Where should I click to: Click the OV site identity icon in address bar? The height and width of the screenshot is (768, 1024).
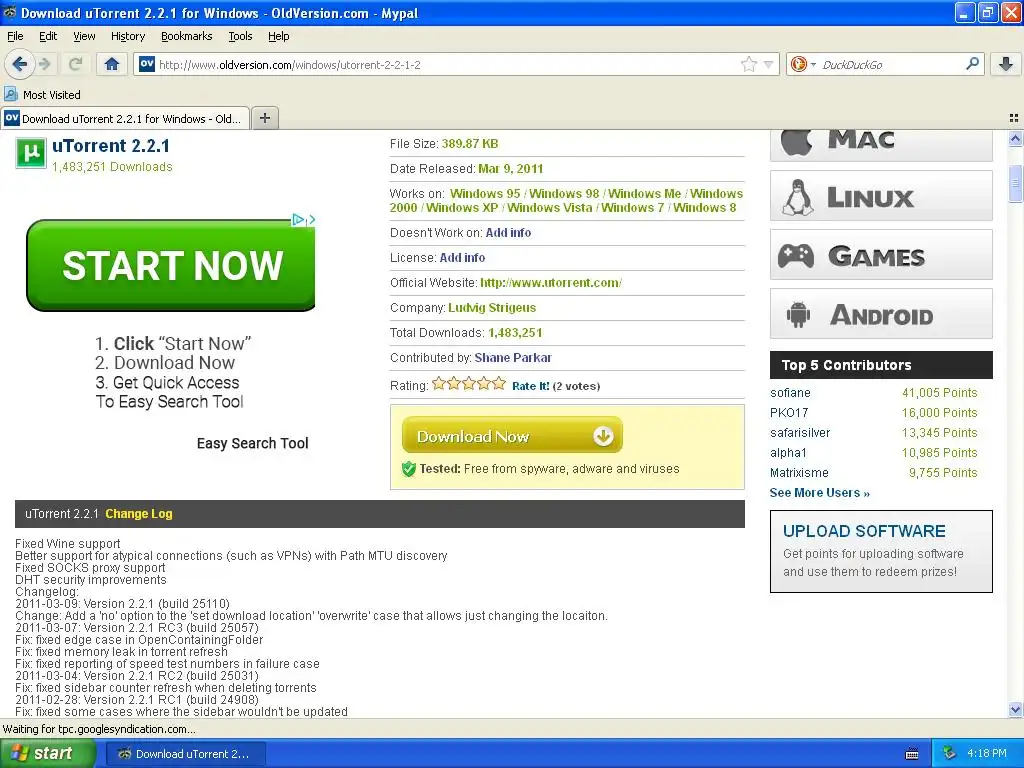tap(147, 64)
